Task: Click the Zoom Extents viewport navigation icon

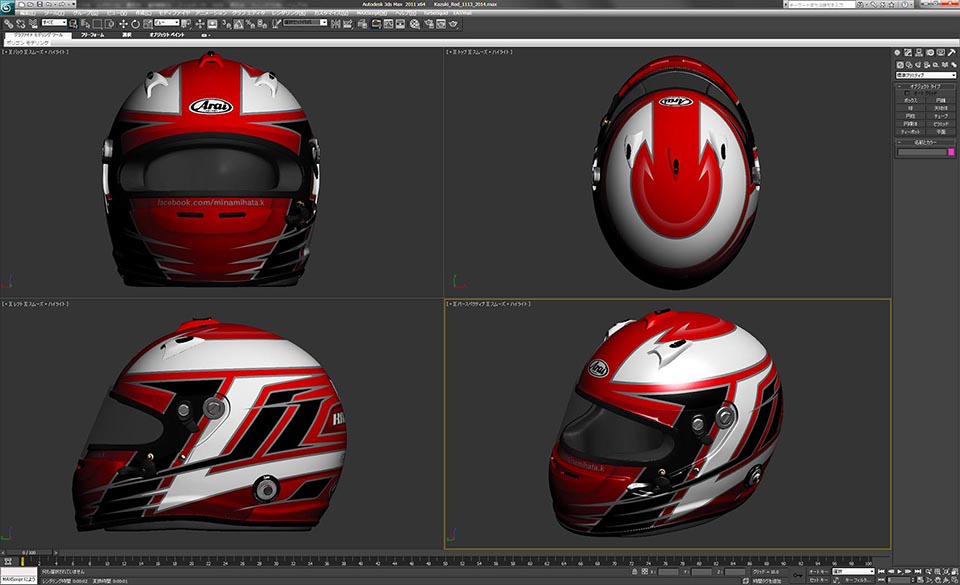Action: [x=946, y=572]
